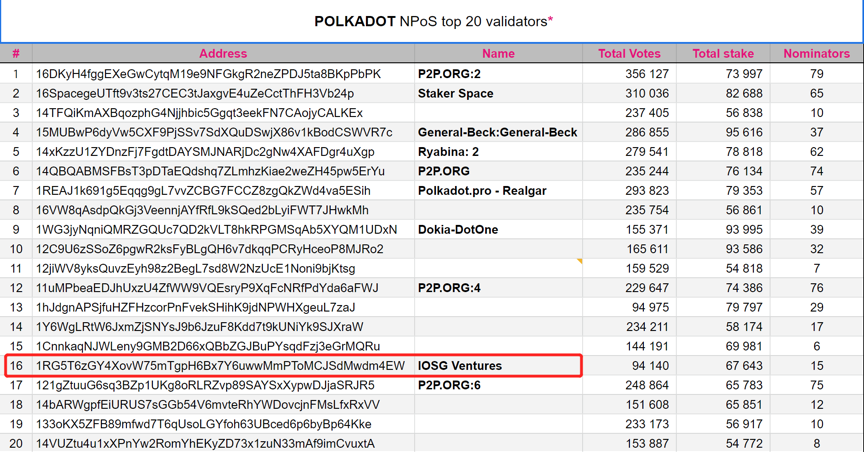Screen dimensions: 864x452
Task: Click the total stake value 65 851
Action: coord(744,405)
